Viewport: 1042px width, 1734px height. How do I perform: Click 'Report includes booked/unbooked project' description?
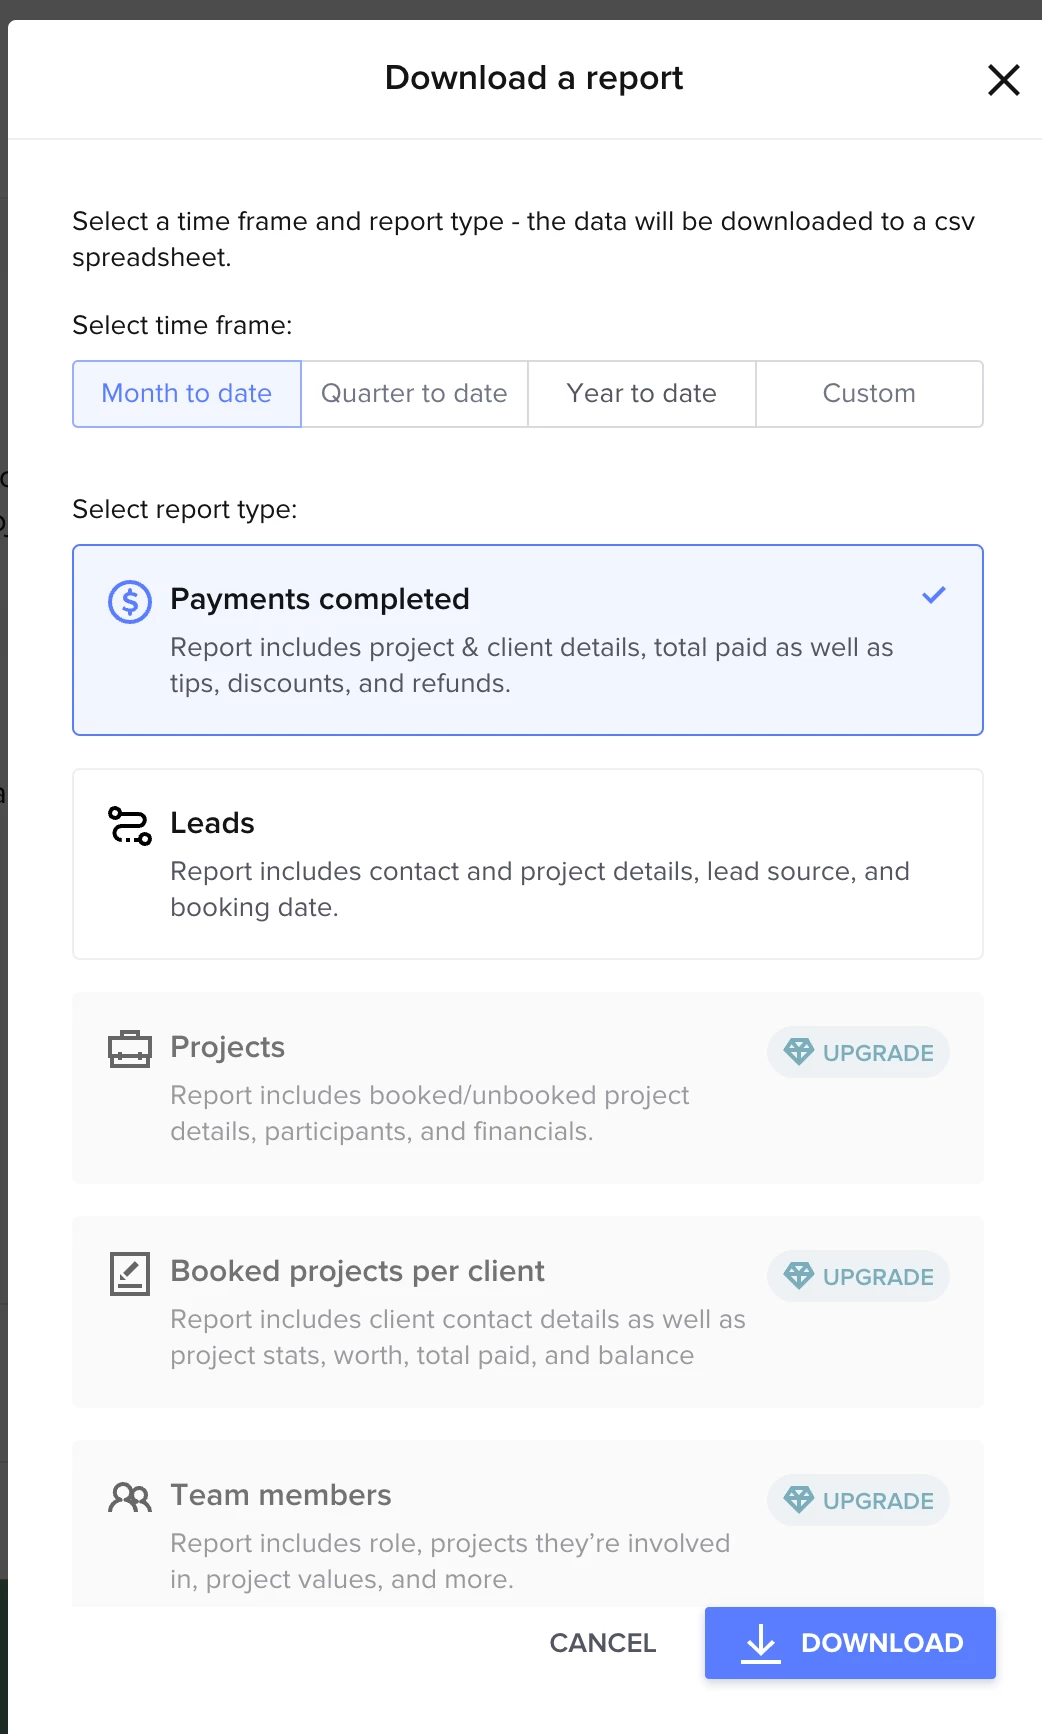430,1113
